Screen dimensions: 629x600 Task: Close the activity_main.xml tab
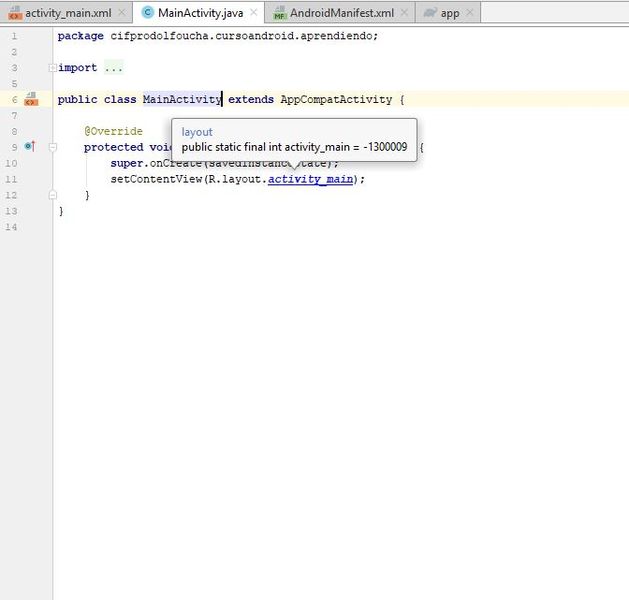pos(122,13)
